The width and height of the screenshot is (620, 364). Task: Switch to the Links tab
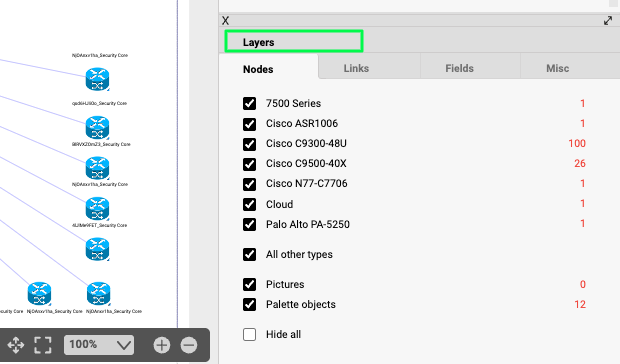[356, 68]
